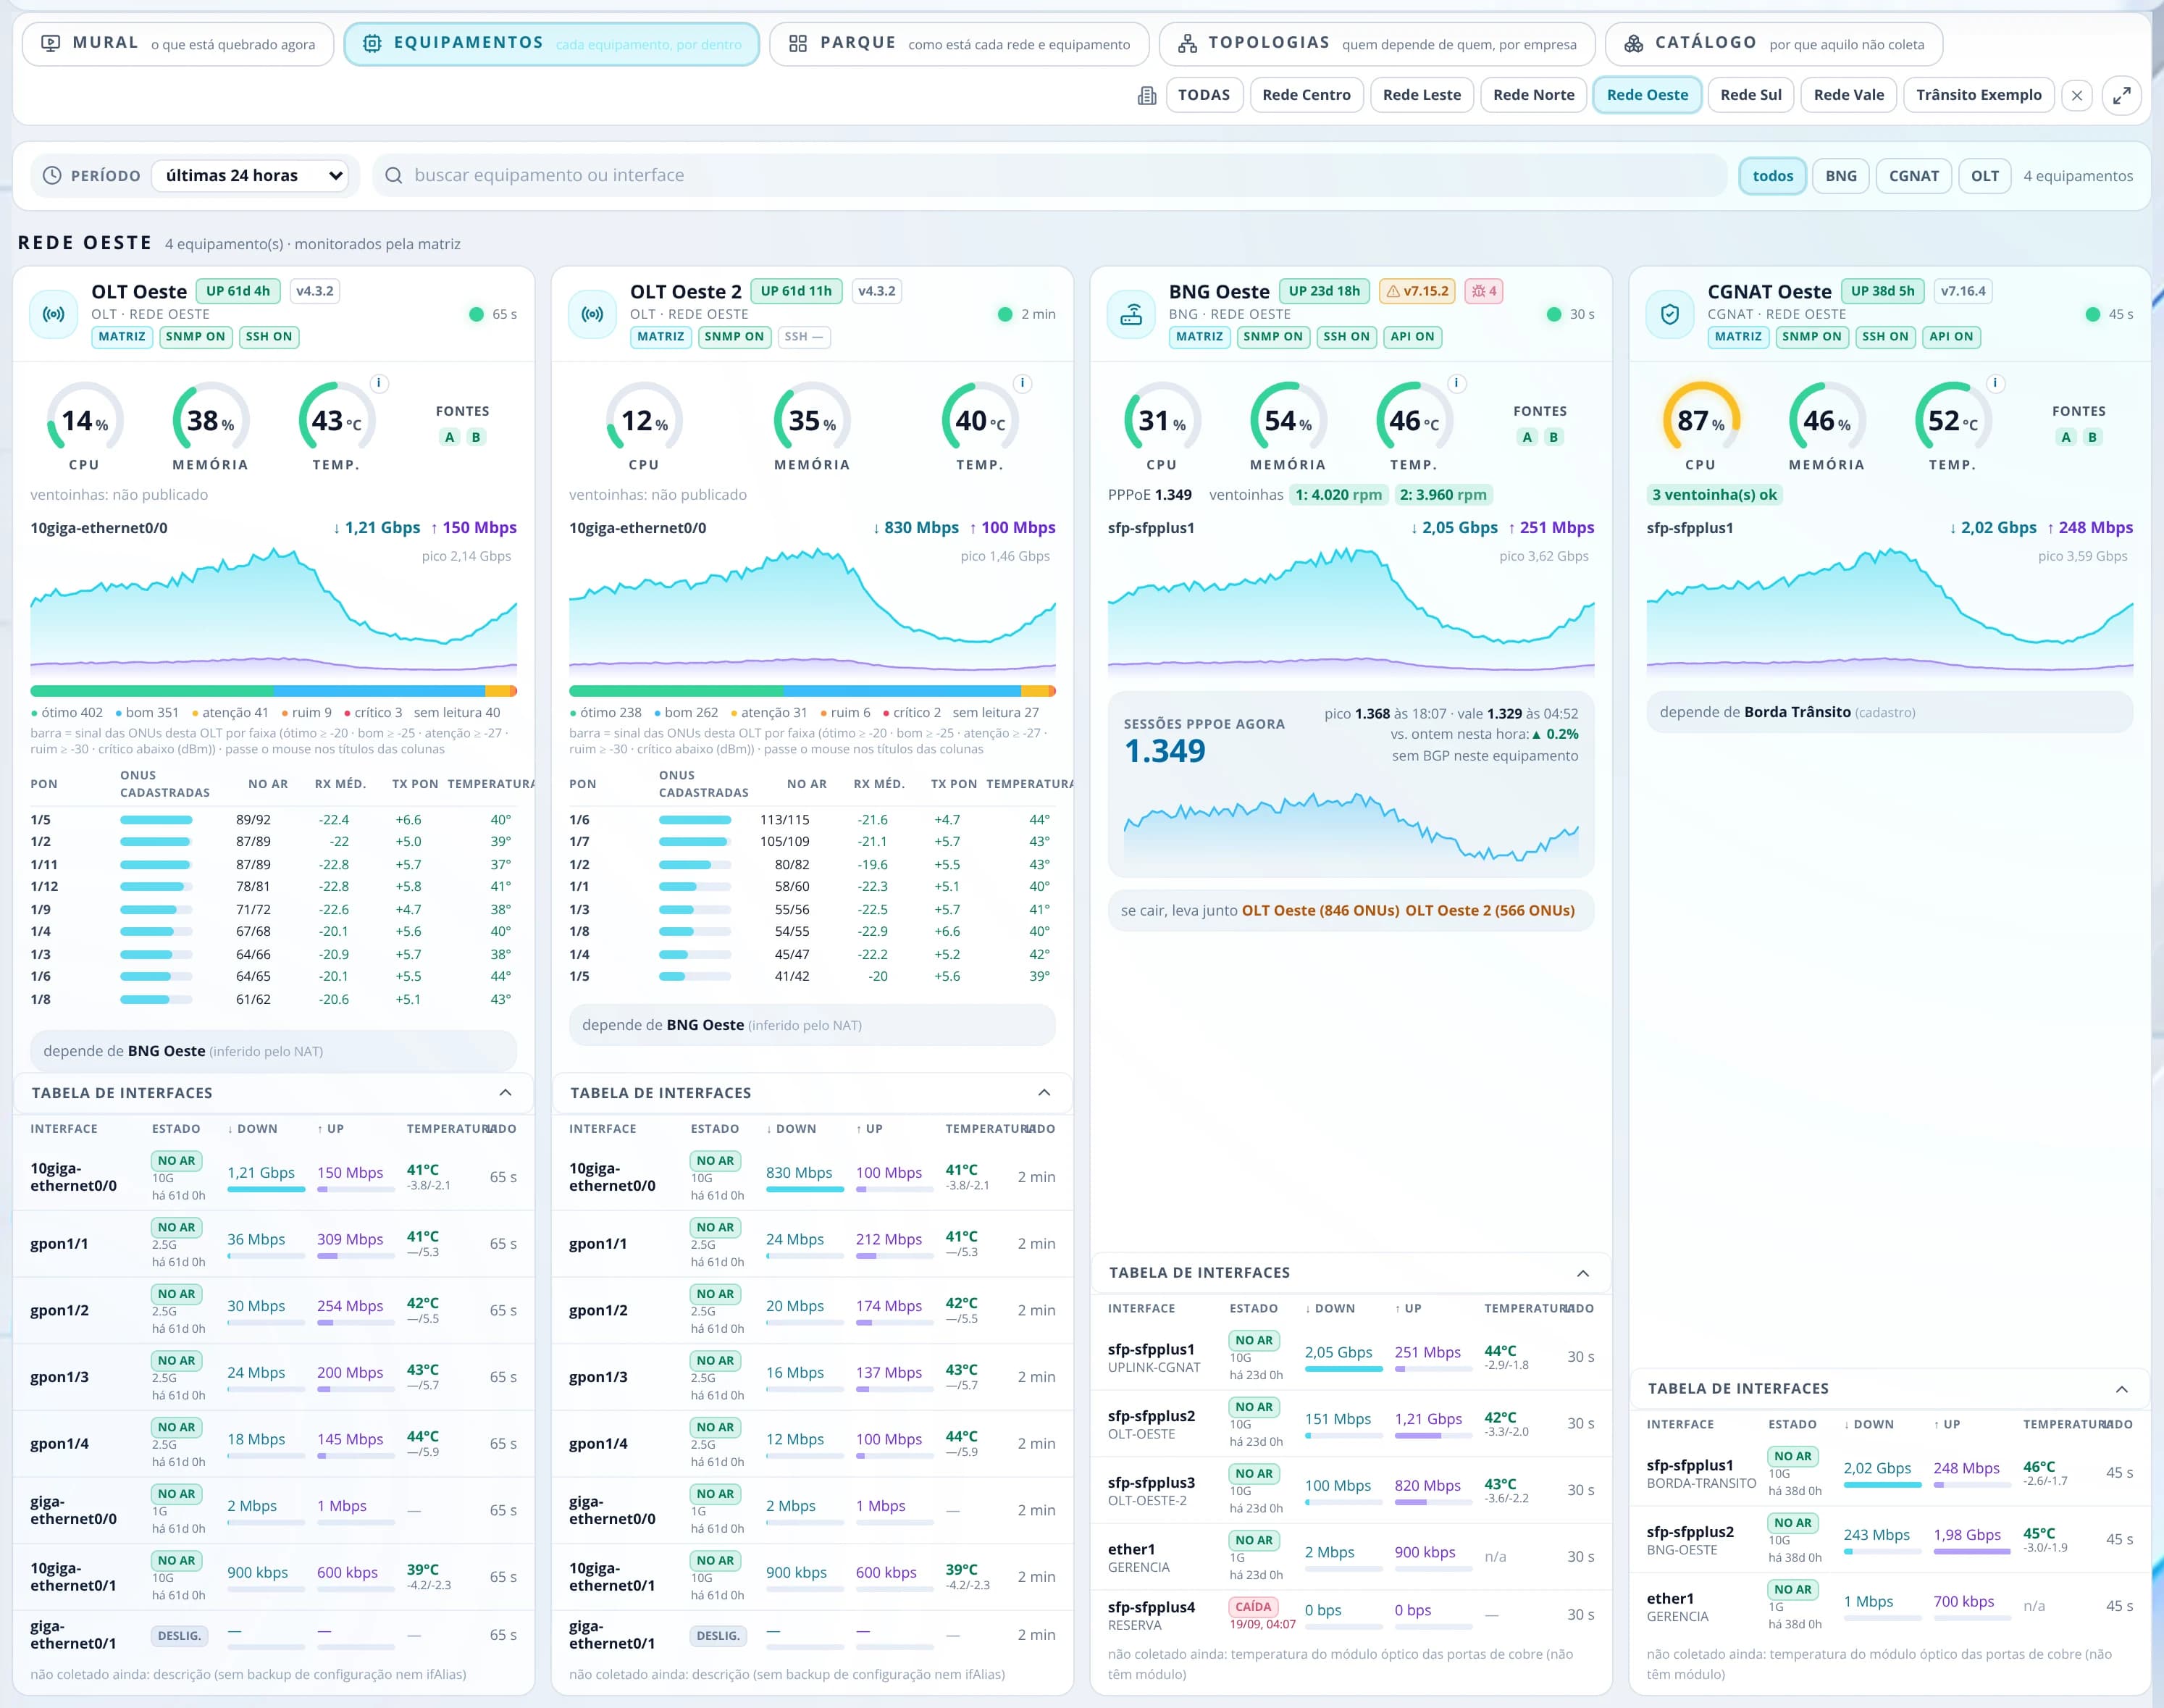The width and height of the screenshot is (2164, 1708).
Task: Click OLT Oeste ONU signal quality bar
Action: coord(273,691)
